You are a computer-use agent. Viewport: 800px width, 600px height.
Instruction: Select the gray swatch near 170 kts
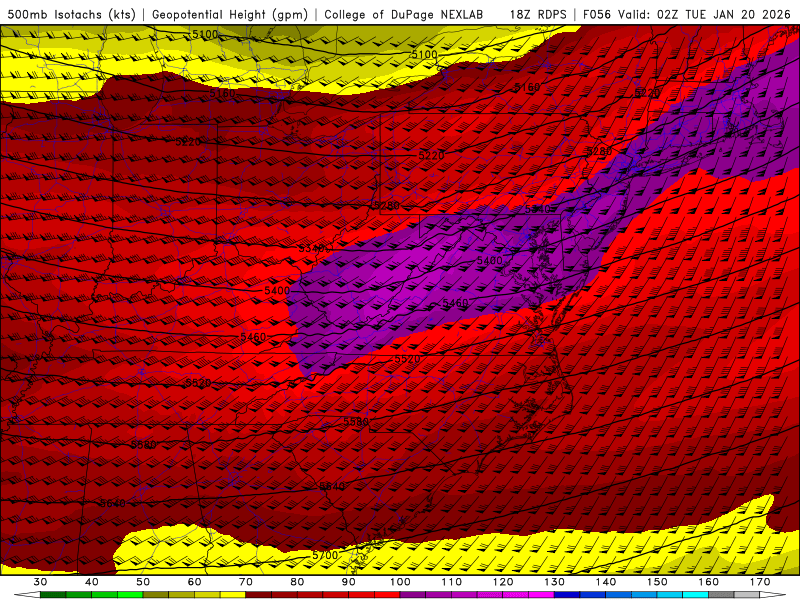pyautogui.click(x=747, y=595)
